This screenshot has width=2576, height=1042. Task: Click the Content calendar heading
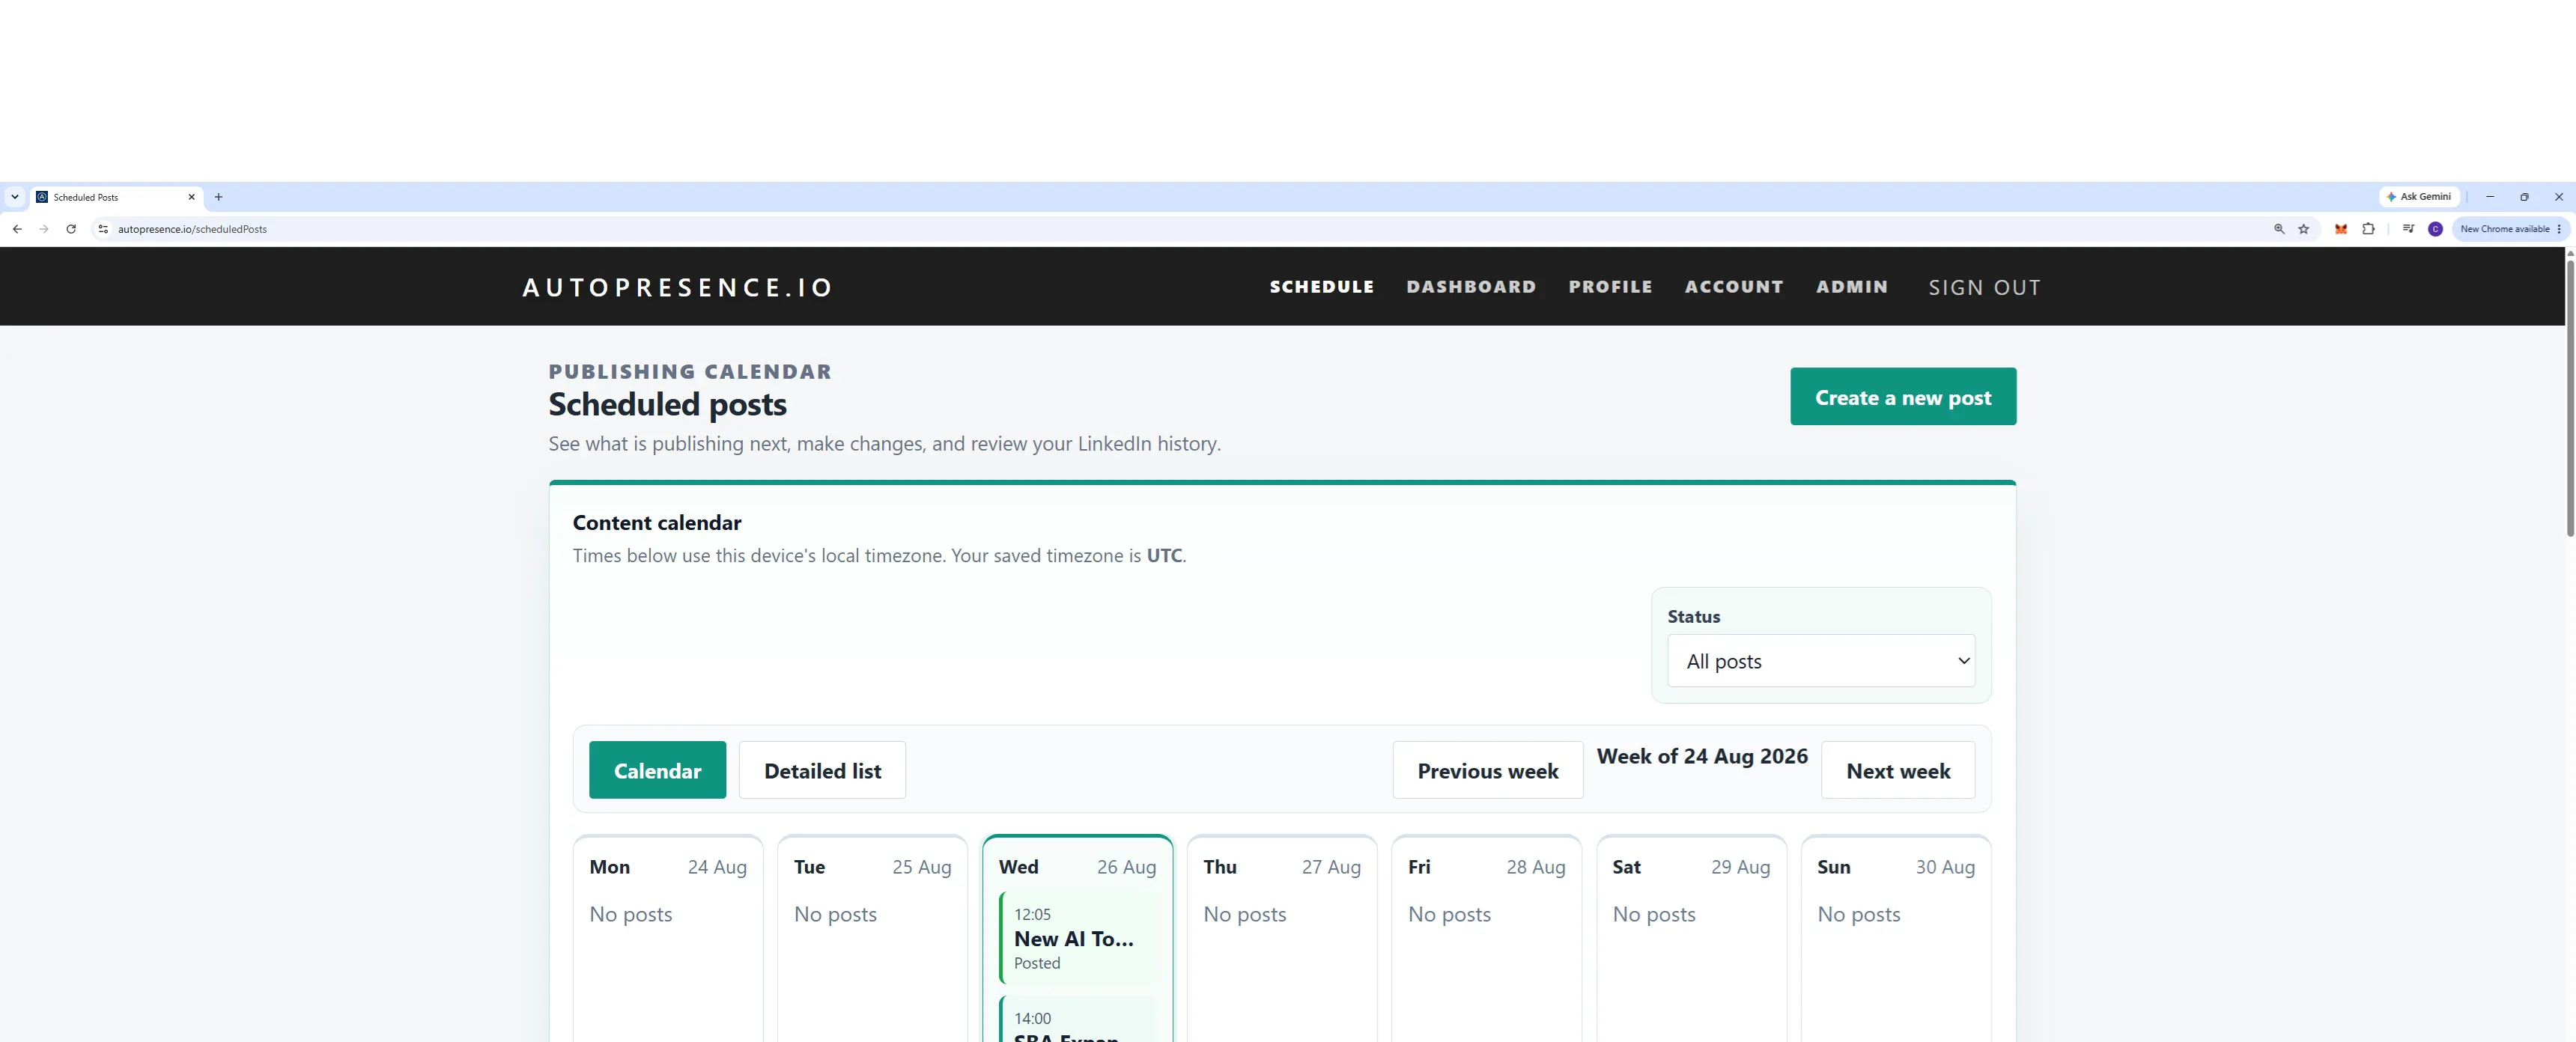click(x=657, y=523)
